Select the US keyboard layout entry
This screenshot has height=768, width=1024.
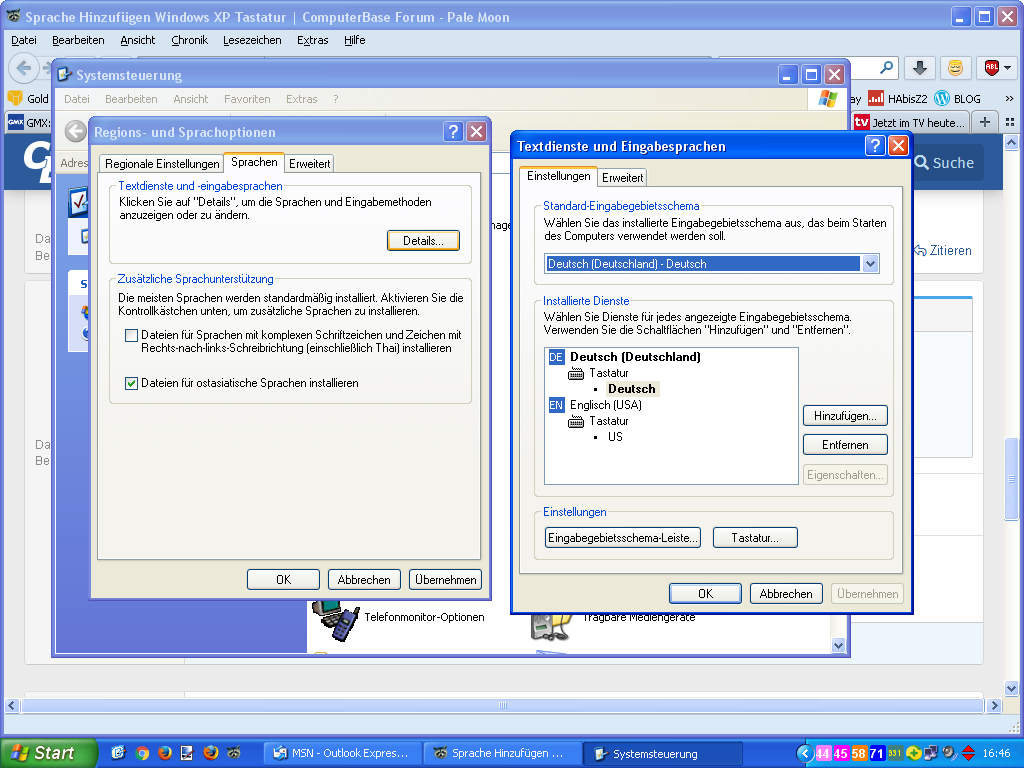click(x=615, y=437)
